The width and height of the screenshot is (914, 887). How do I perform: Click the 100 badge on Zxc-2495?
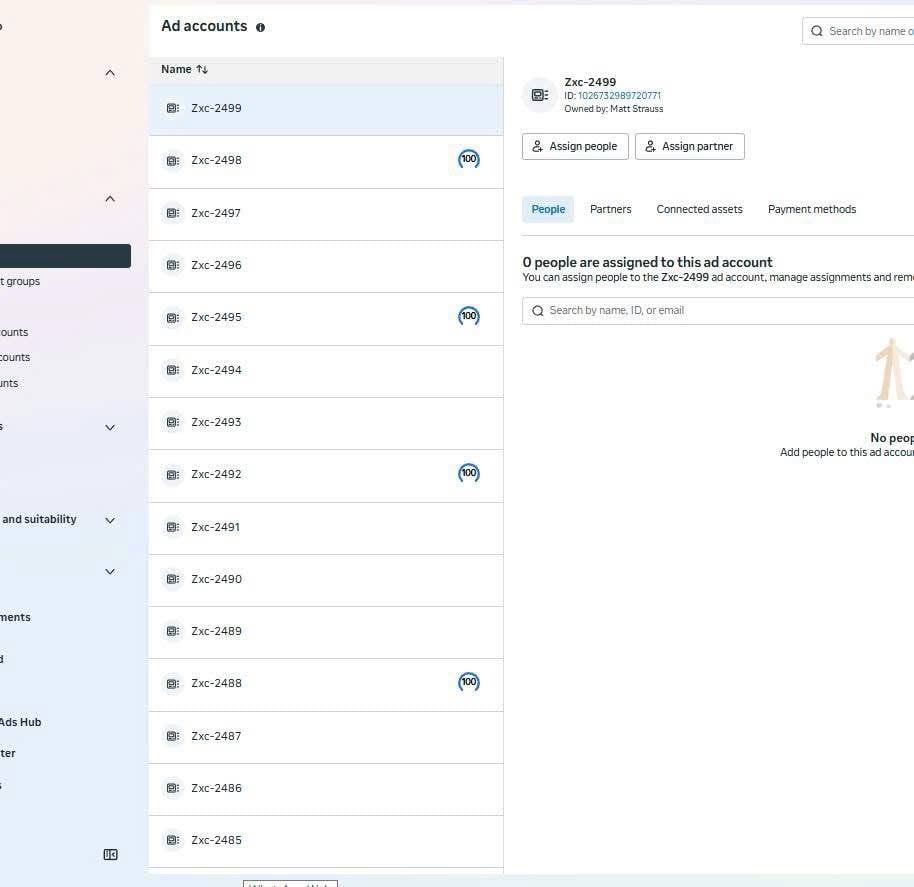point(469,316)
